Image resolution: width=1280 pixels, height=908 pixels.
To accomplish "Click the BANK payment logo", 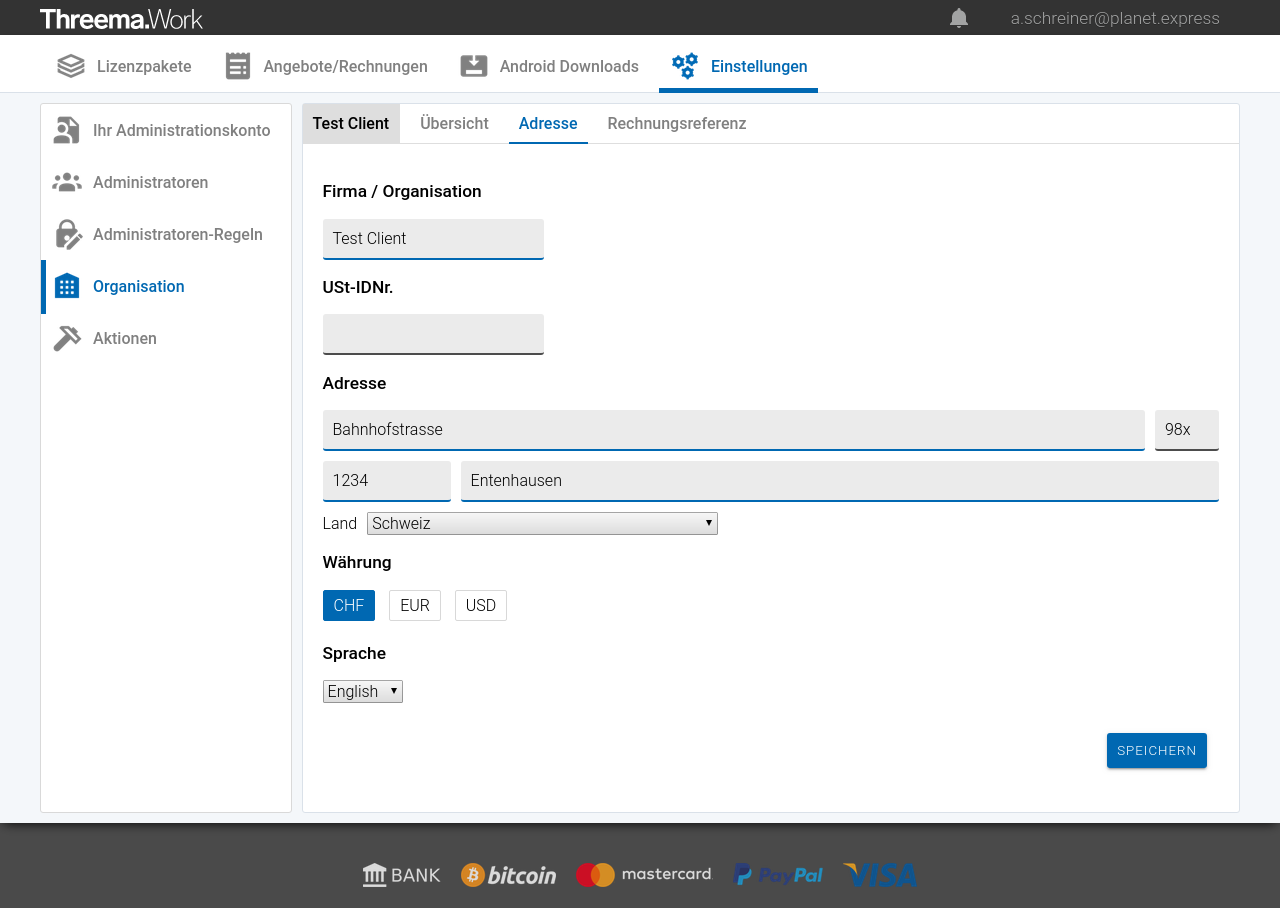I will (x=401, y=875).
